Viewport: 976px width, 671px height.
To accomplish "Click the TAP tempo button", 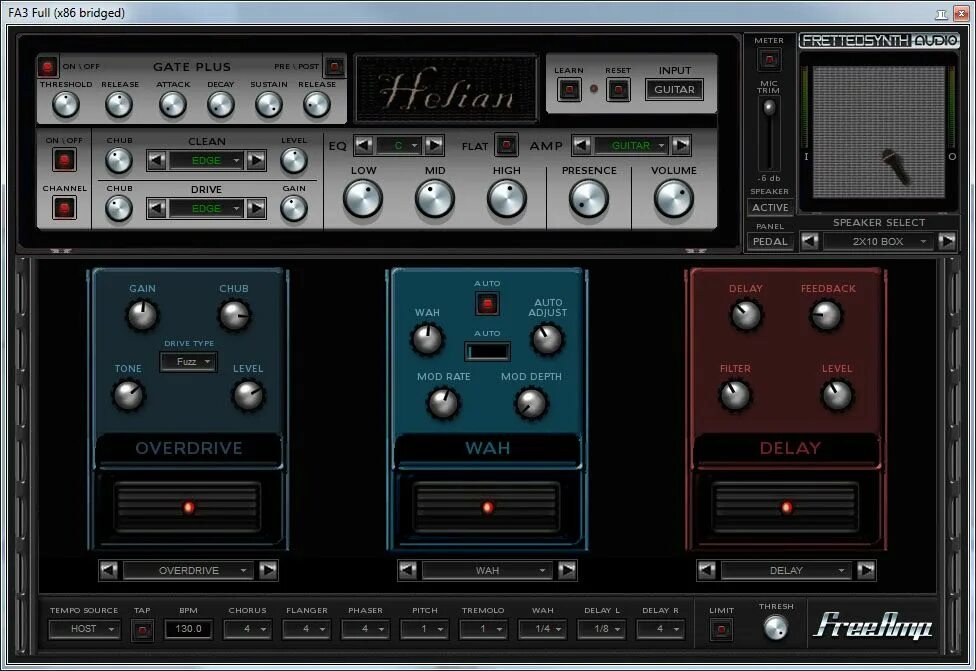I will tap(142, 630).
